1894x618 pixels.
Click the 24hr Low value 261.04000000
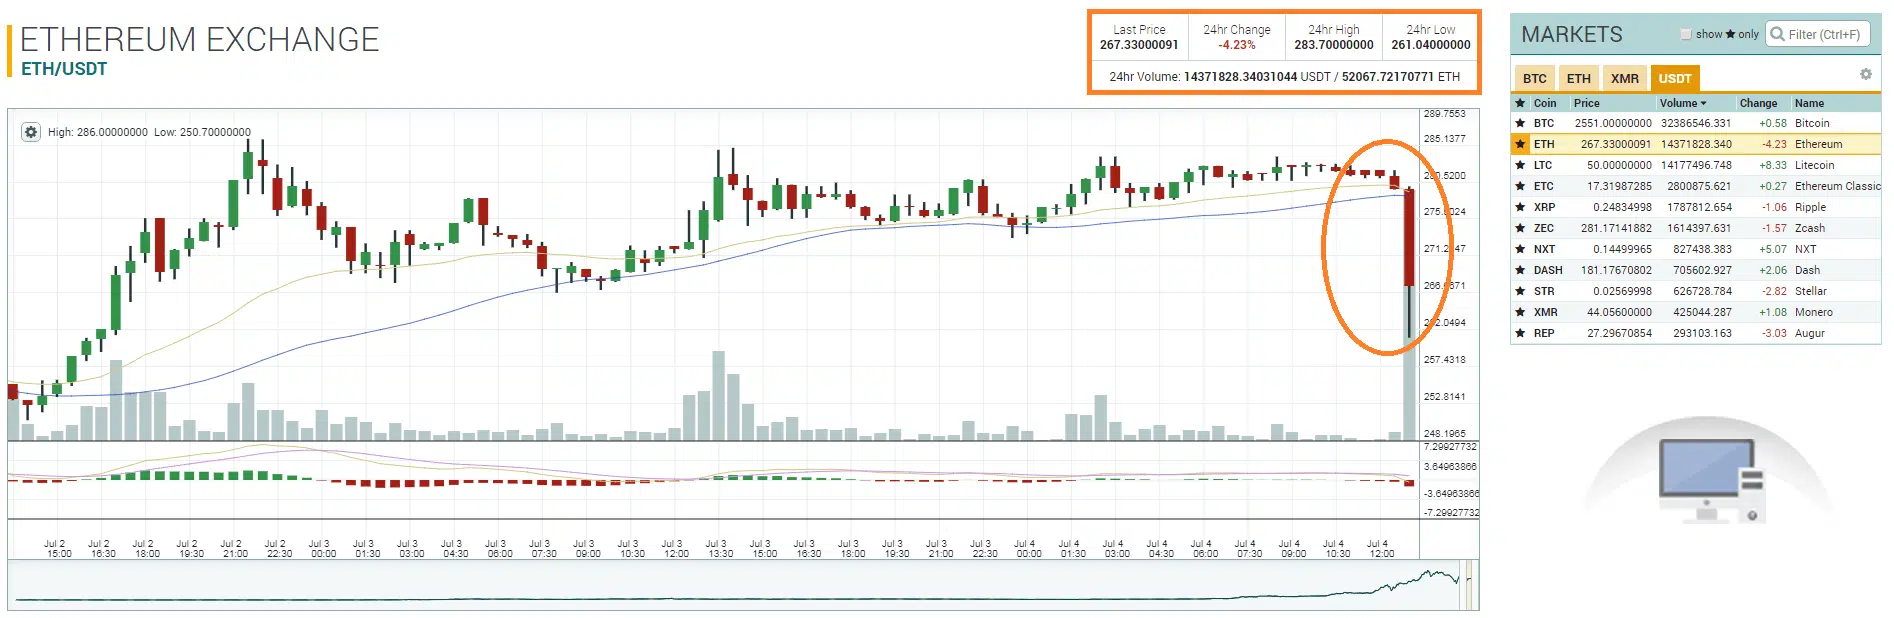(x=1431, y=45)
